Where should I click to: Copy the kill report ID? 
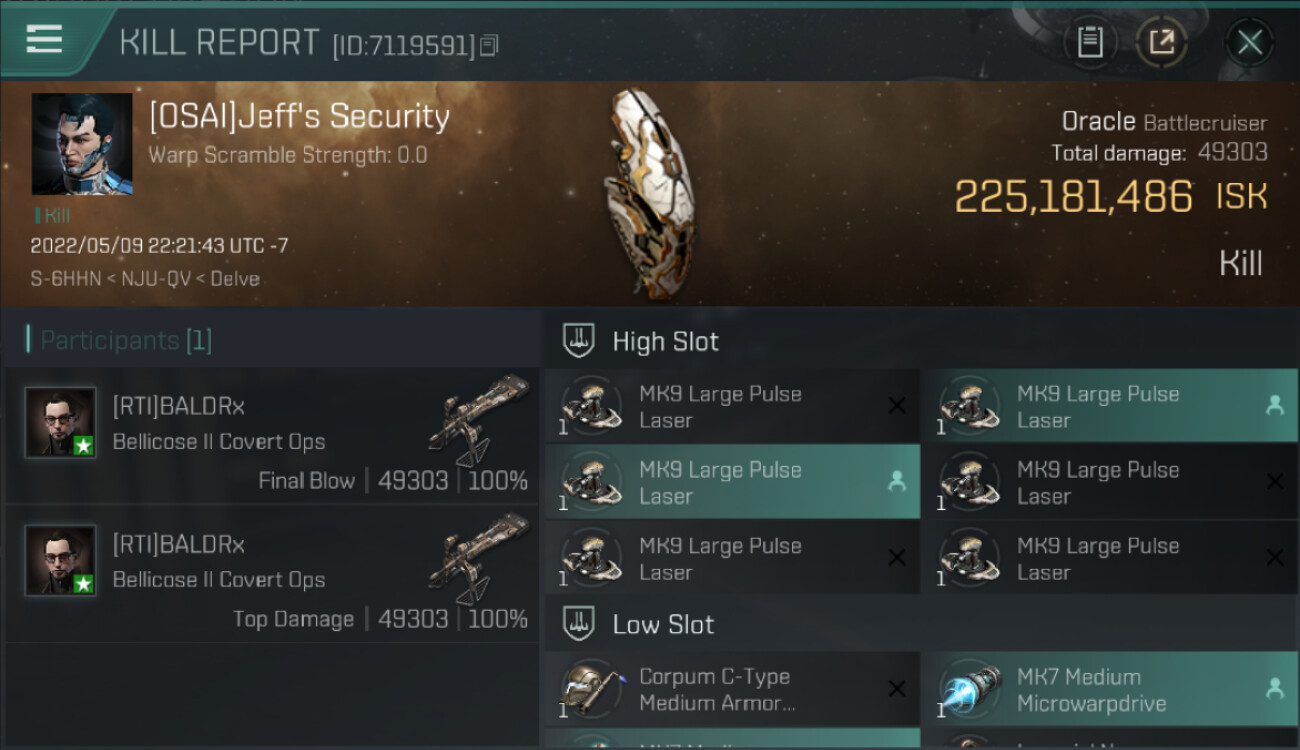(x=489, y=45)
